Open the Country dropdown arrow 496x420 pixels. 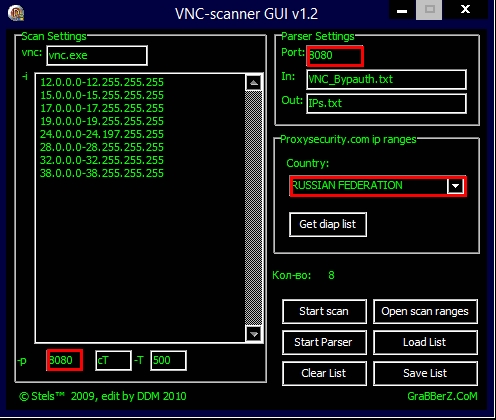click(455, 186)
